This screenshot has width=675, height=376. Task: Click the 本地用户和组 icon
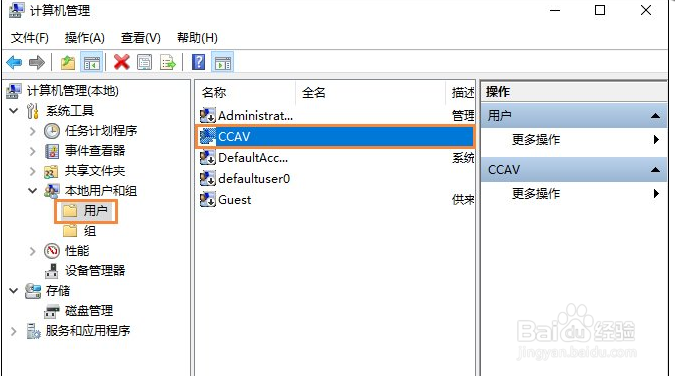click(52, 191)
